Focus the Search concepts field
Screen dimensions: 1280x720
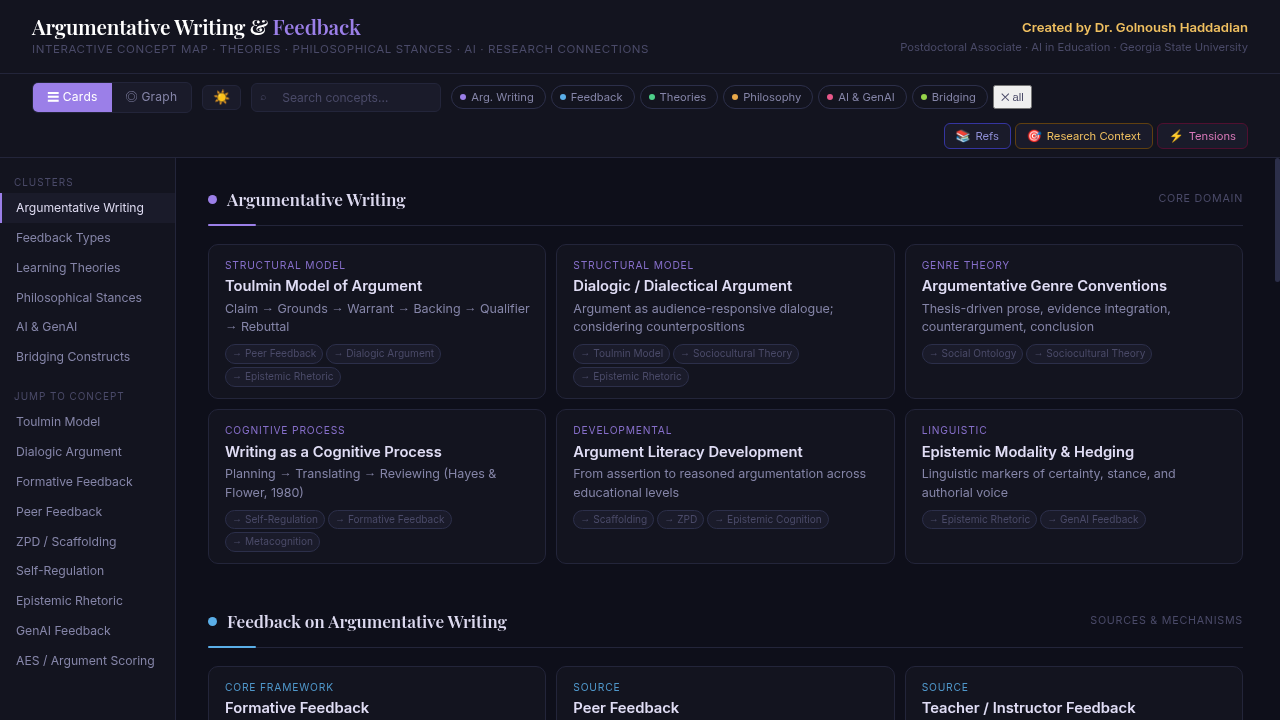346,97
